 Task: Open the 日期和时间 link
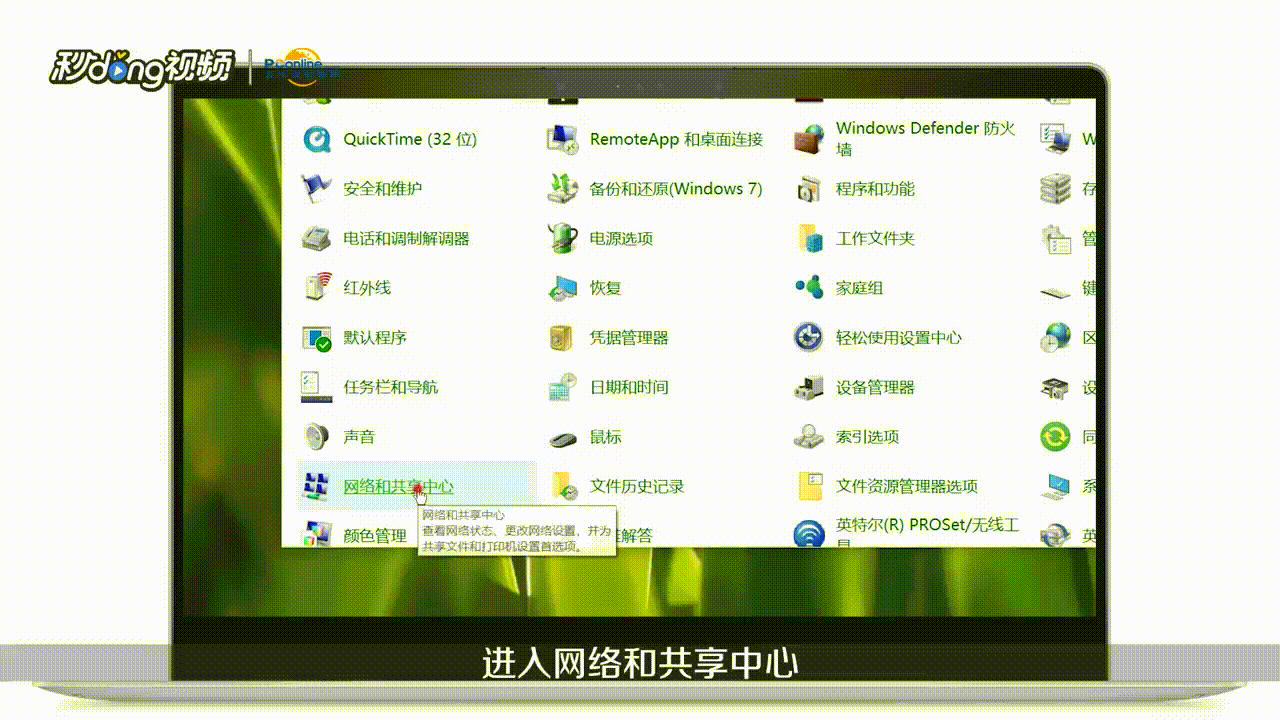(x=629, y=387)
